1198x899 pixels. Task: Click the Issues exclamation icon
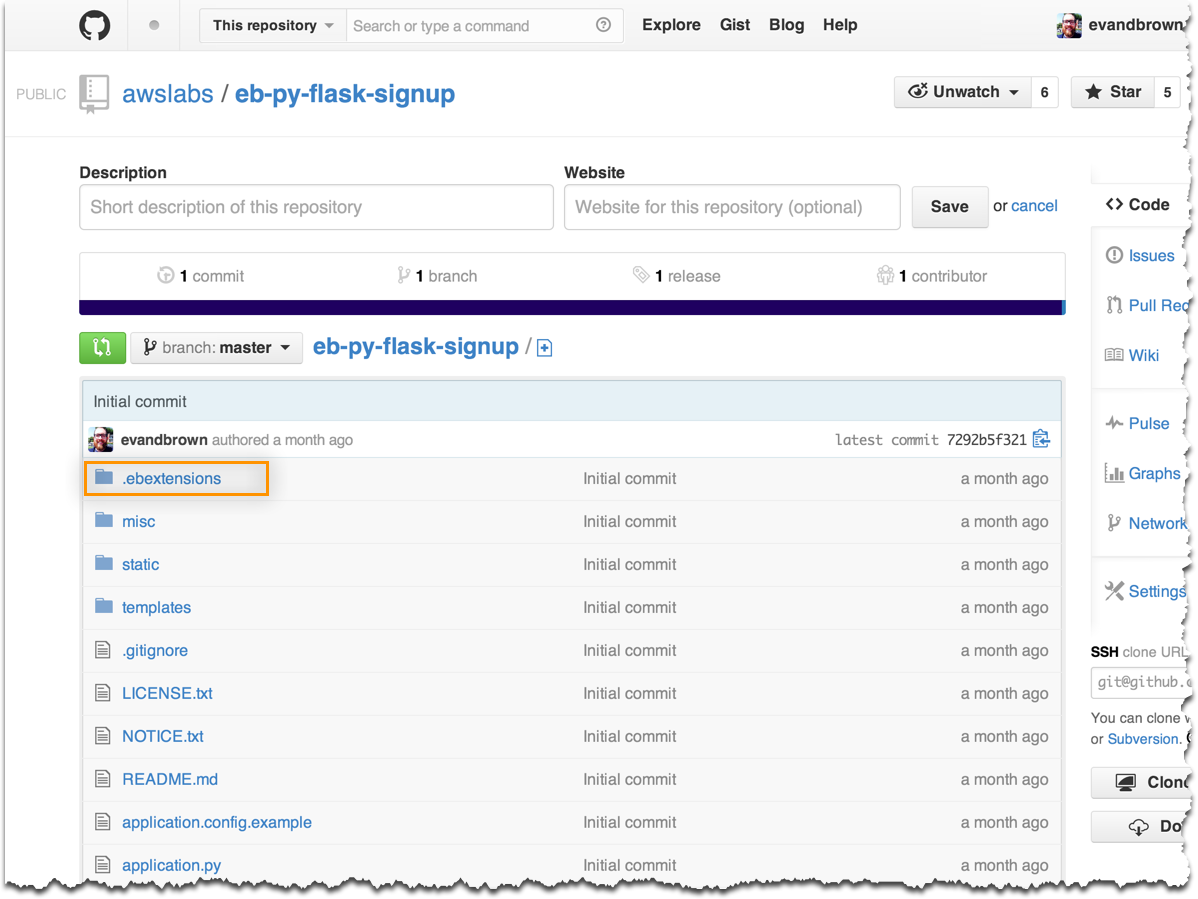point(1114,255)
